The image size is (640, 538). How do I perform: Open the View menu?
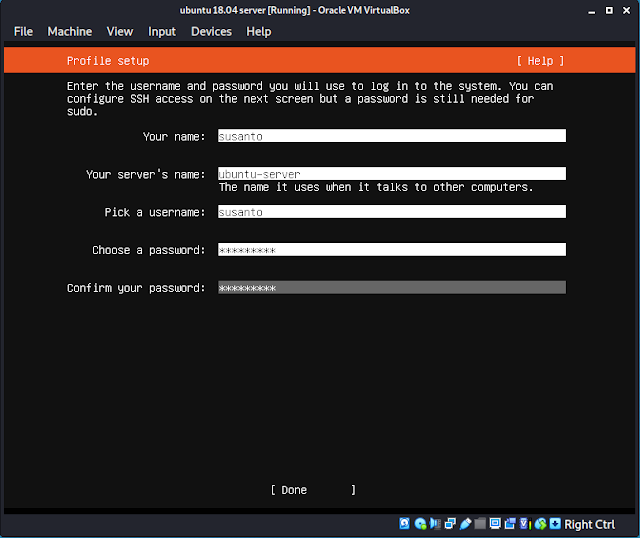tap(120, 31)
